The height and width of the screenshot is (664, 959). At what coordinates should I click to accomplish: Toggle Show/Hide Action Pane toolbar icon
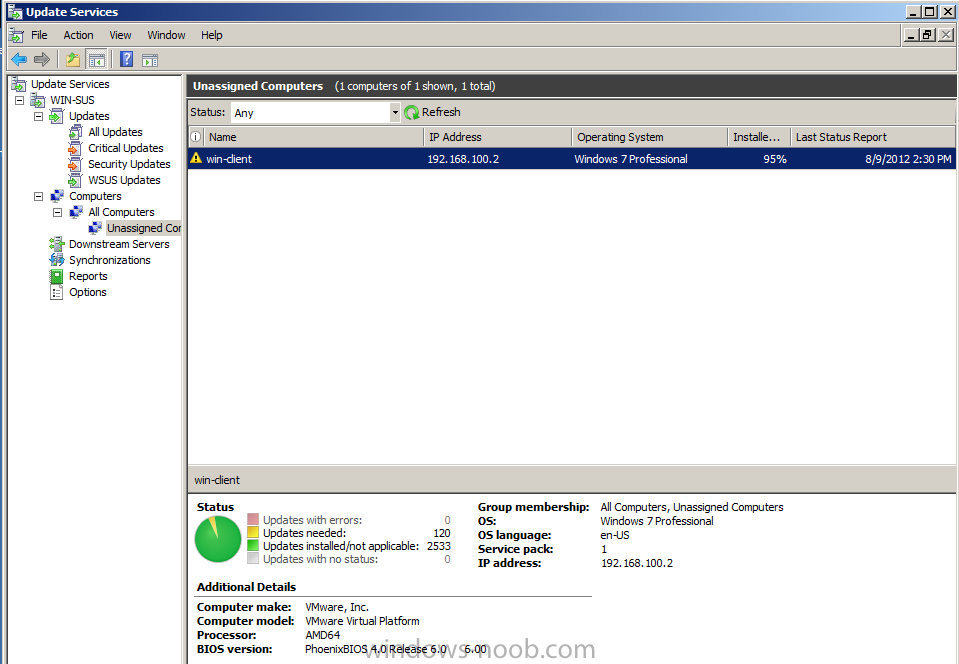[150, 59]
